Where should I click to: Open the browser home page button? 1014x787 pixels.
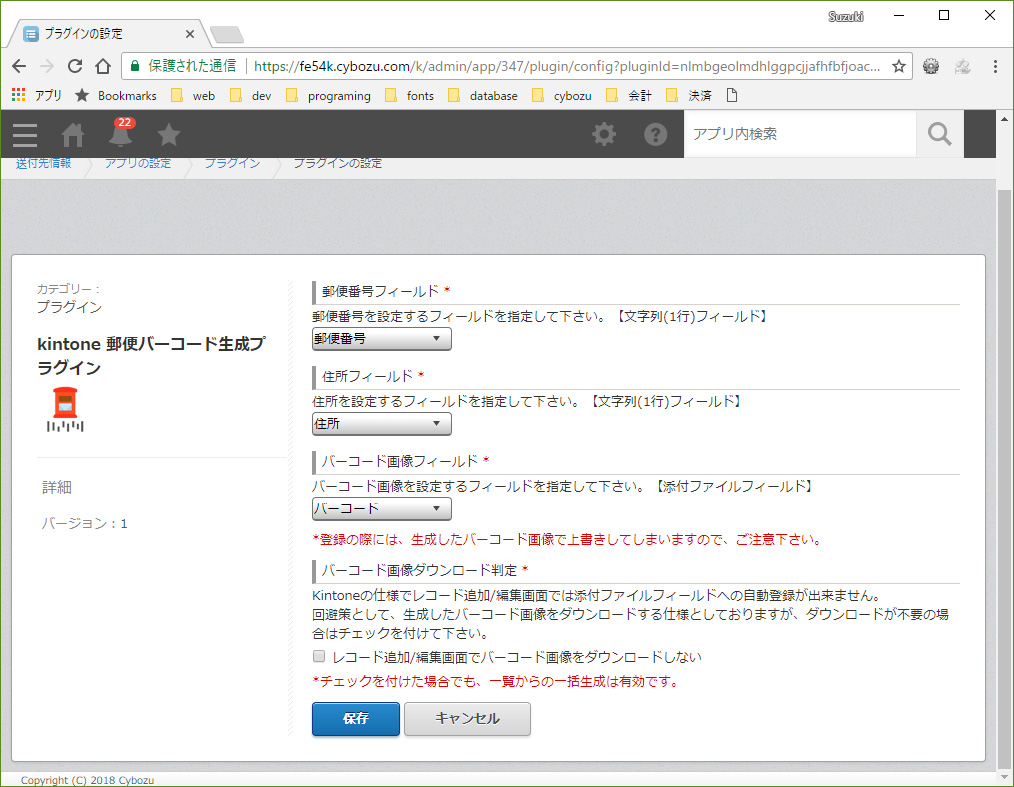pyautogui.click(x=103, y=66)
